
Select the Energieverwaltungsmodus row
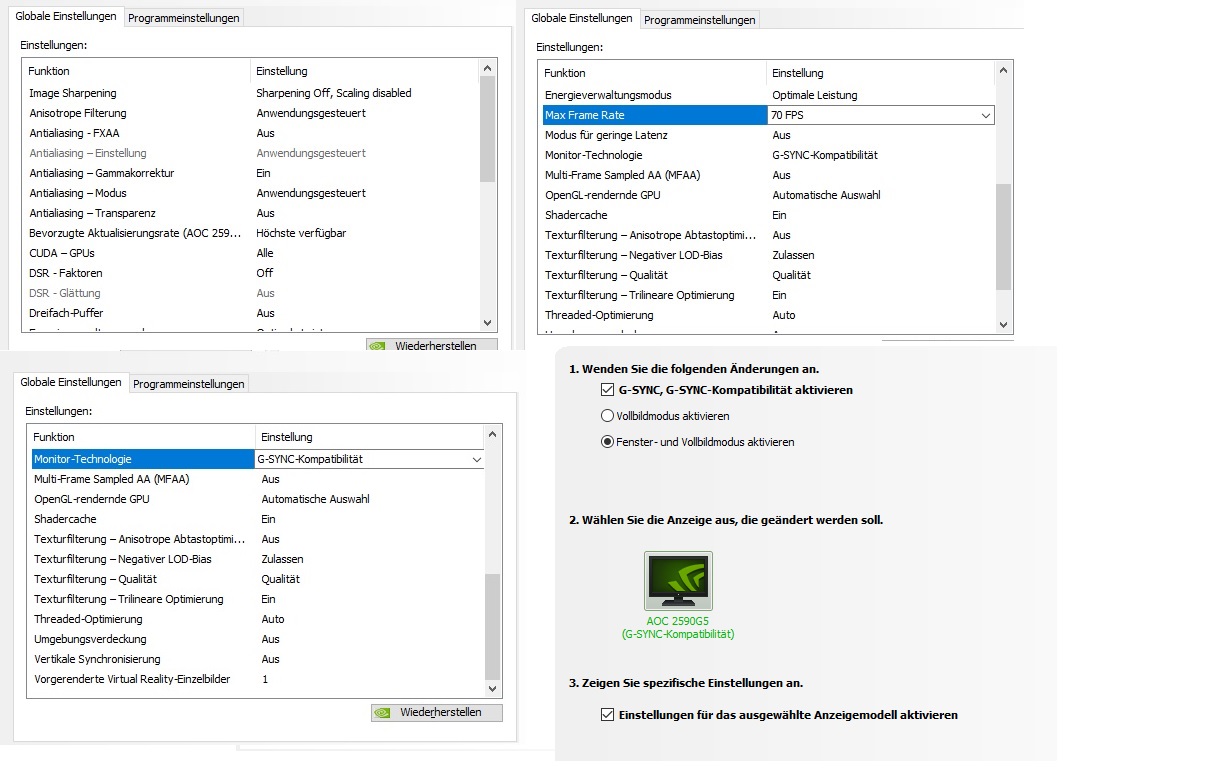click(768, 95)
